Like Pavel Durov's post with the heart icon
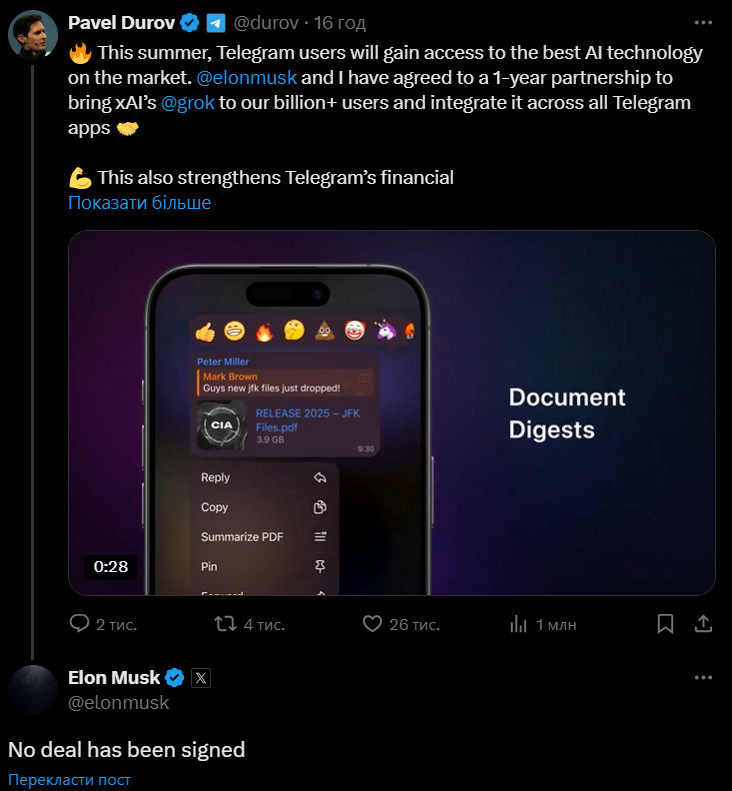The width and height of the screenshot is (732, 791). pyautogui.click(x=372, y=624)
